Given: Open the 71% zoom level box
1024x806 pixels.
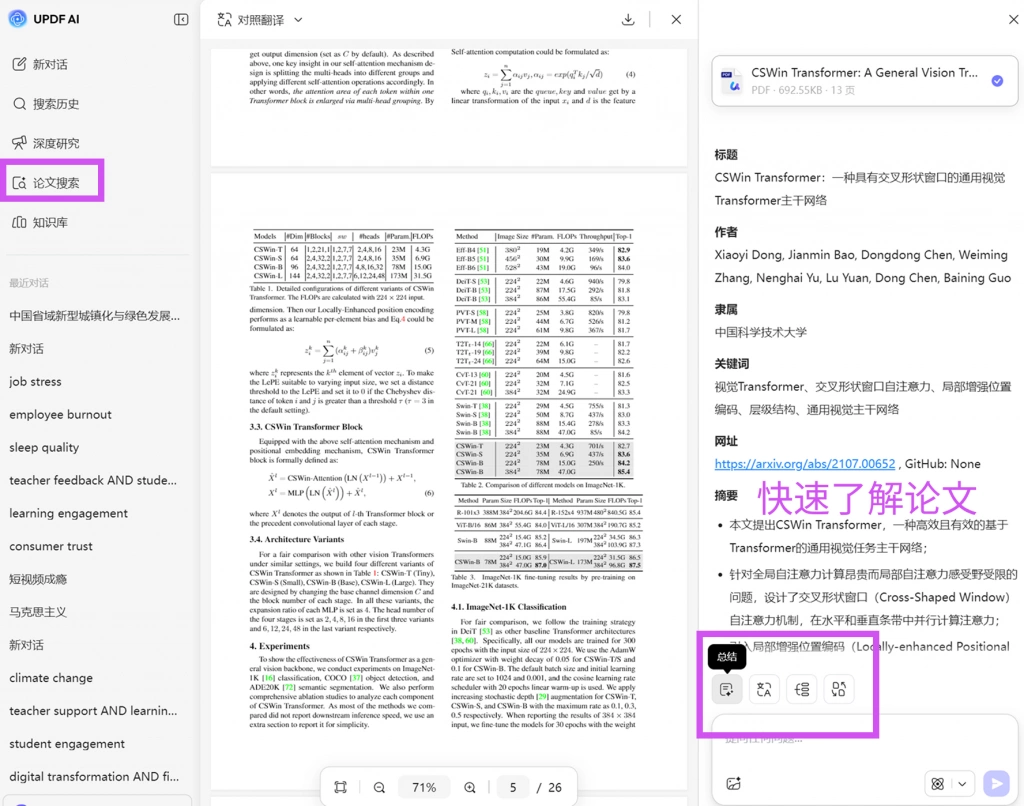Looking at the screenshot, I should click(424, 788).
